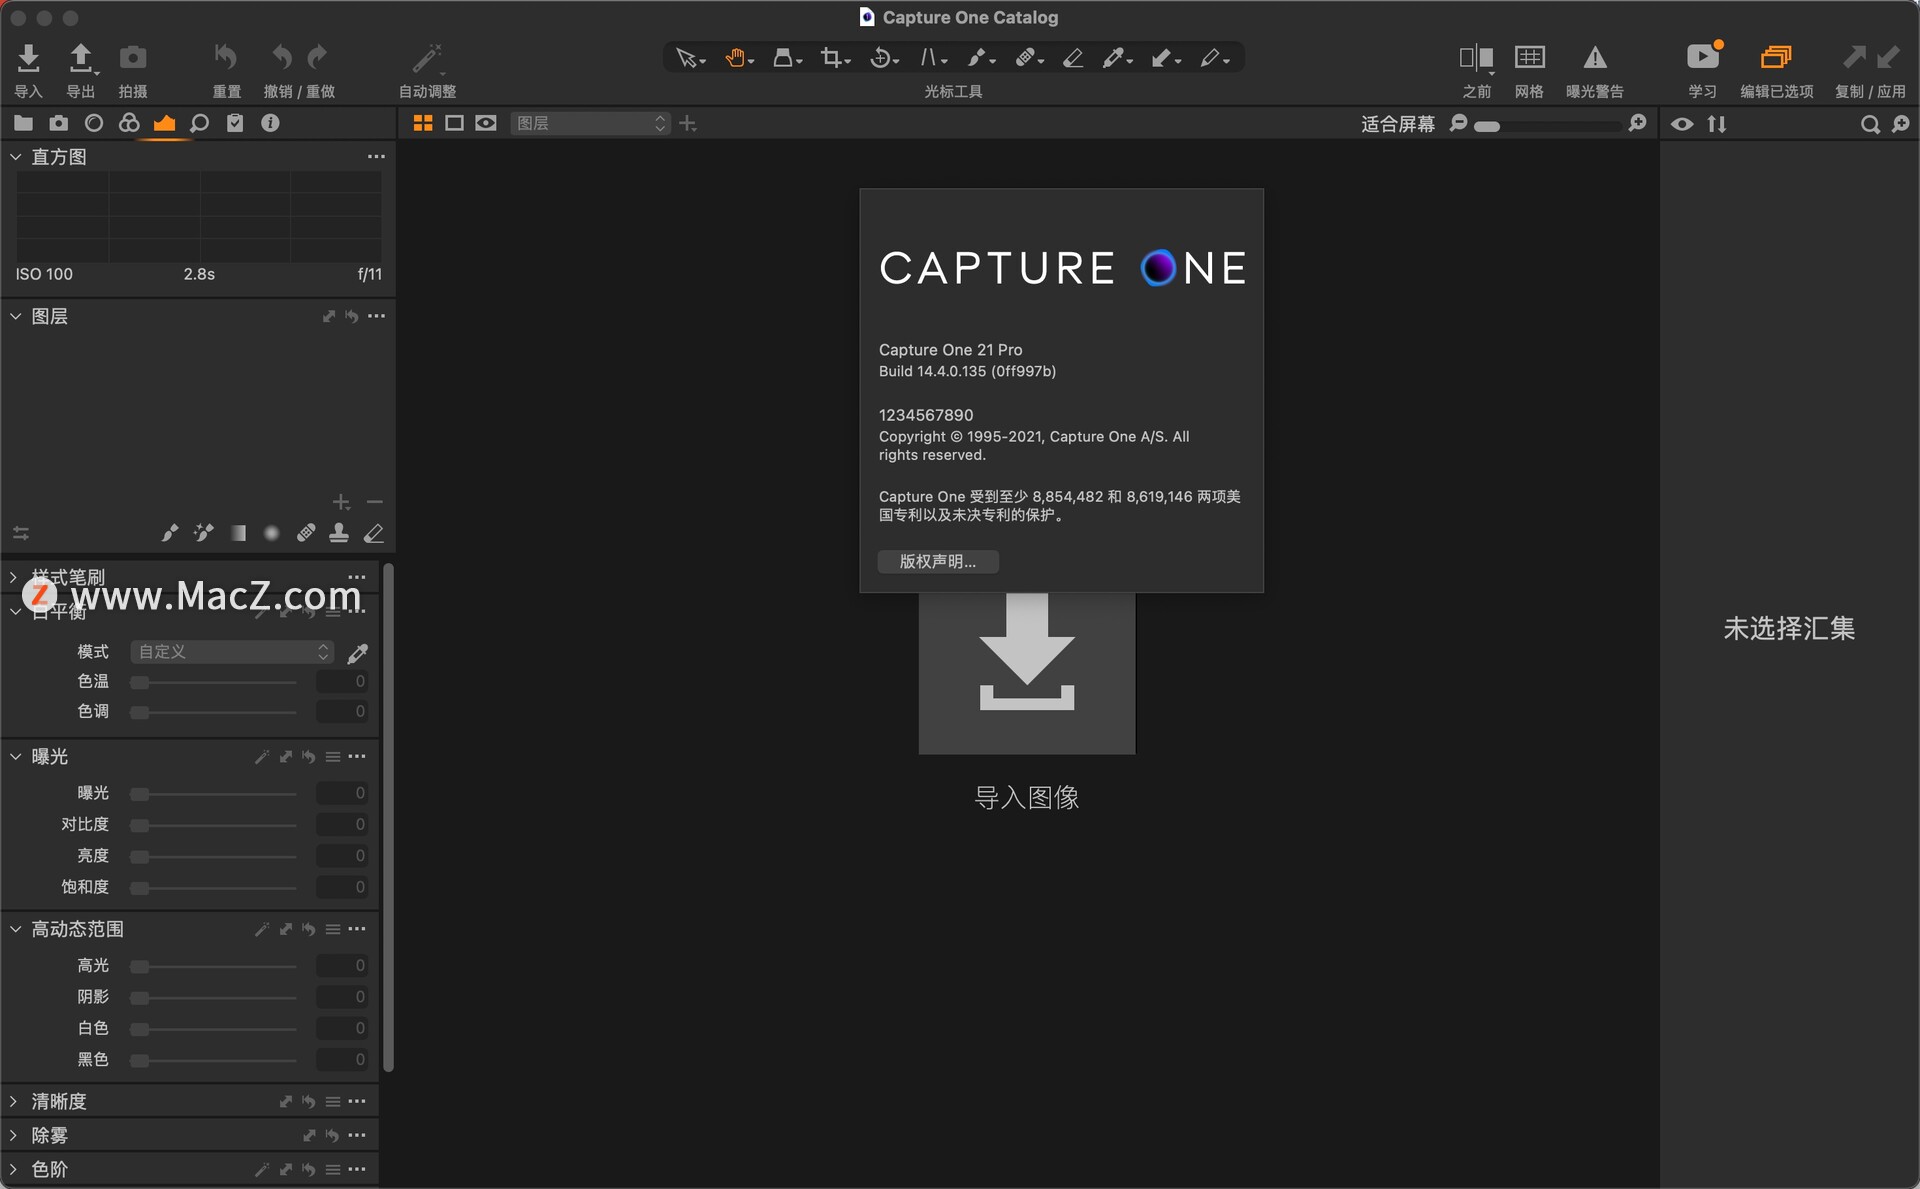Open the camera capture tool tab

59,123
